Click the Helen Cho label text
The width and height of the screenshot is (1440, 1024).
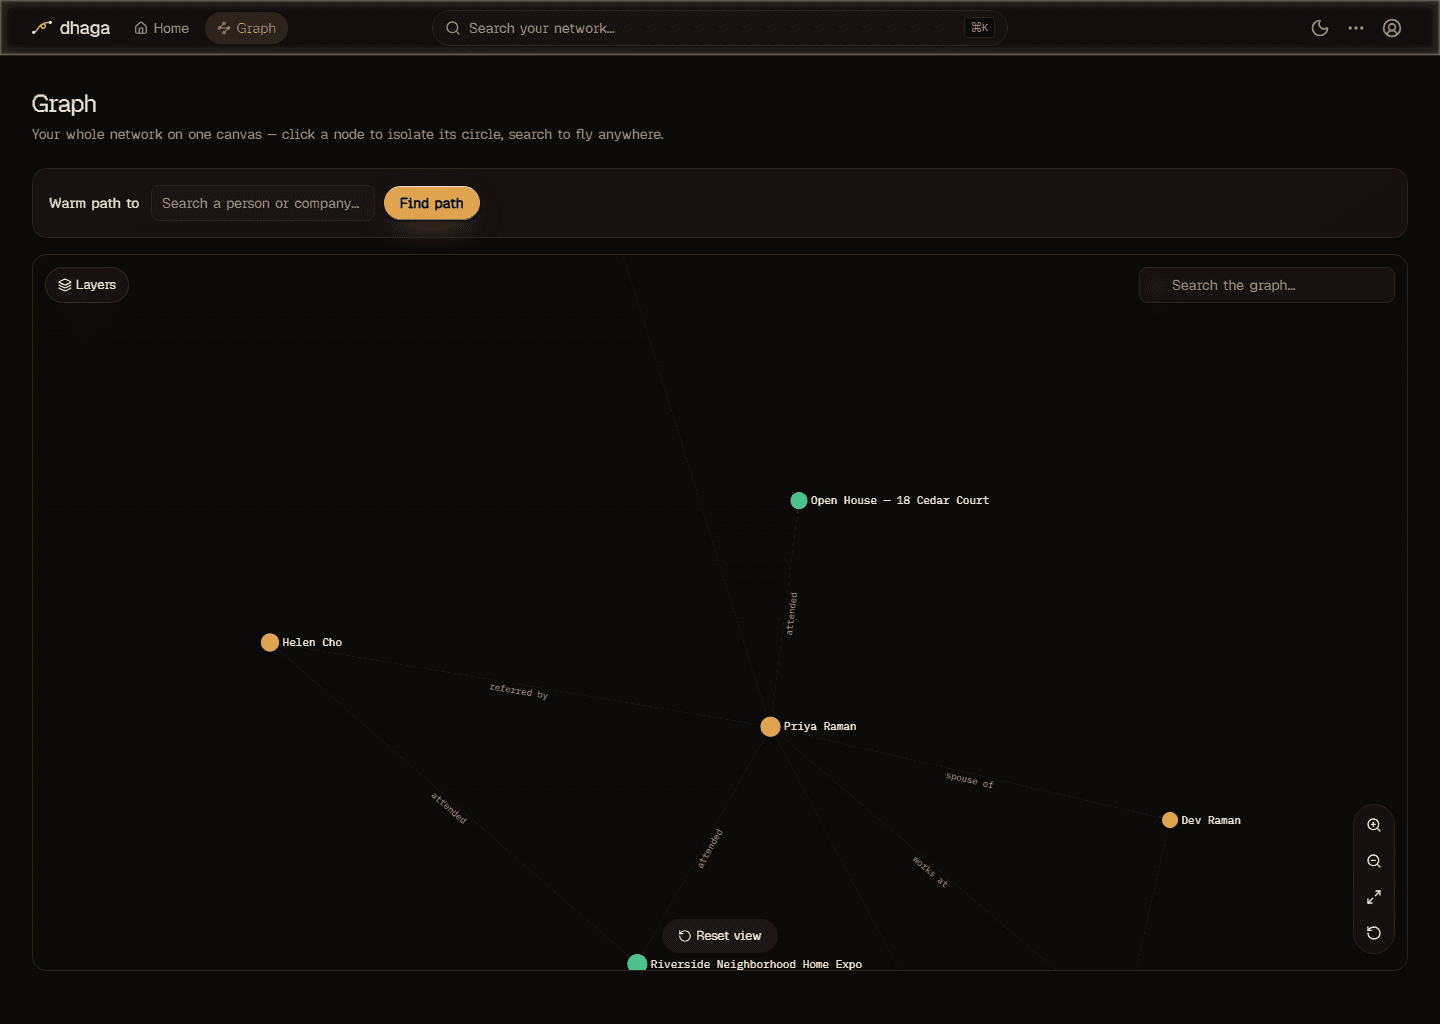tap(312, 642)
